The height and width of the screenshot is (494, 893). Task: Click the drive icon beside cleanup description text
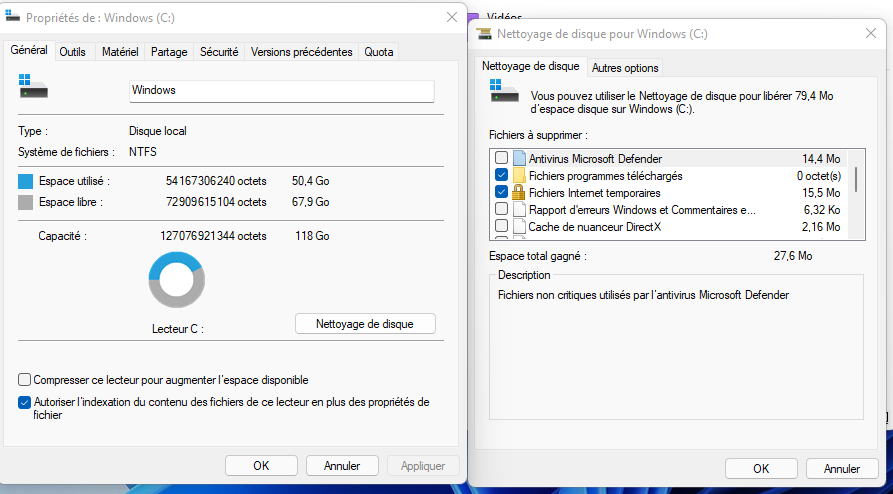(x=505, y=91)
